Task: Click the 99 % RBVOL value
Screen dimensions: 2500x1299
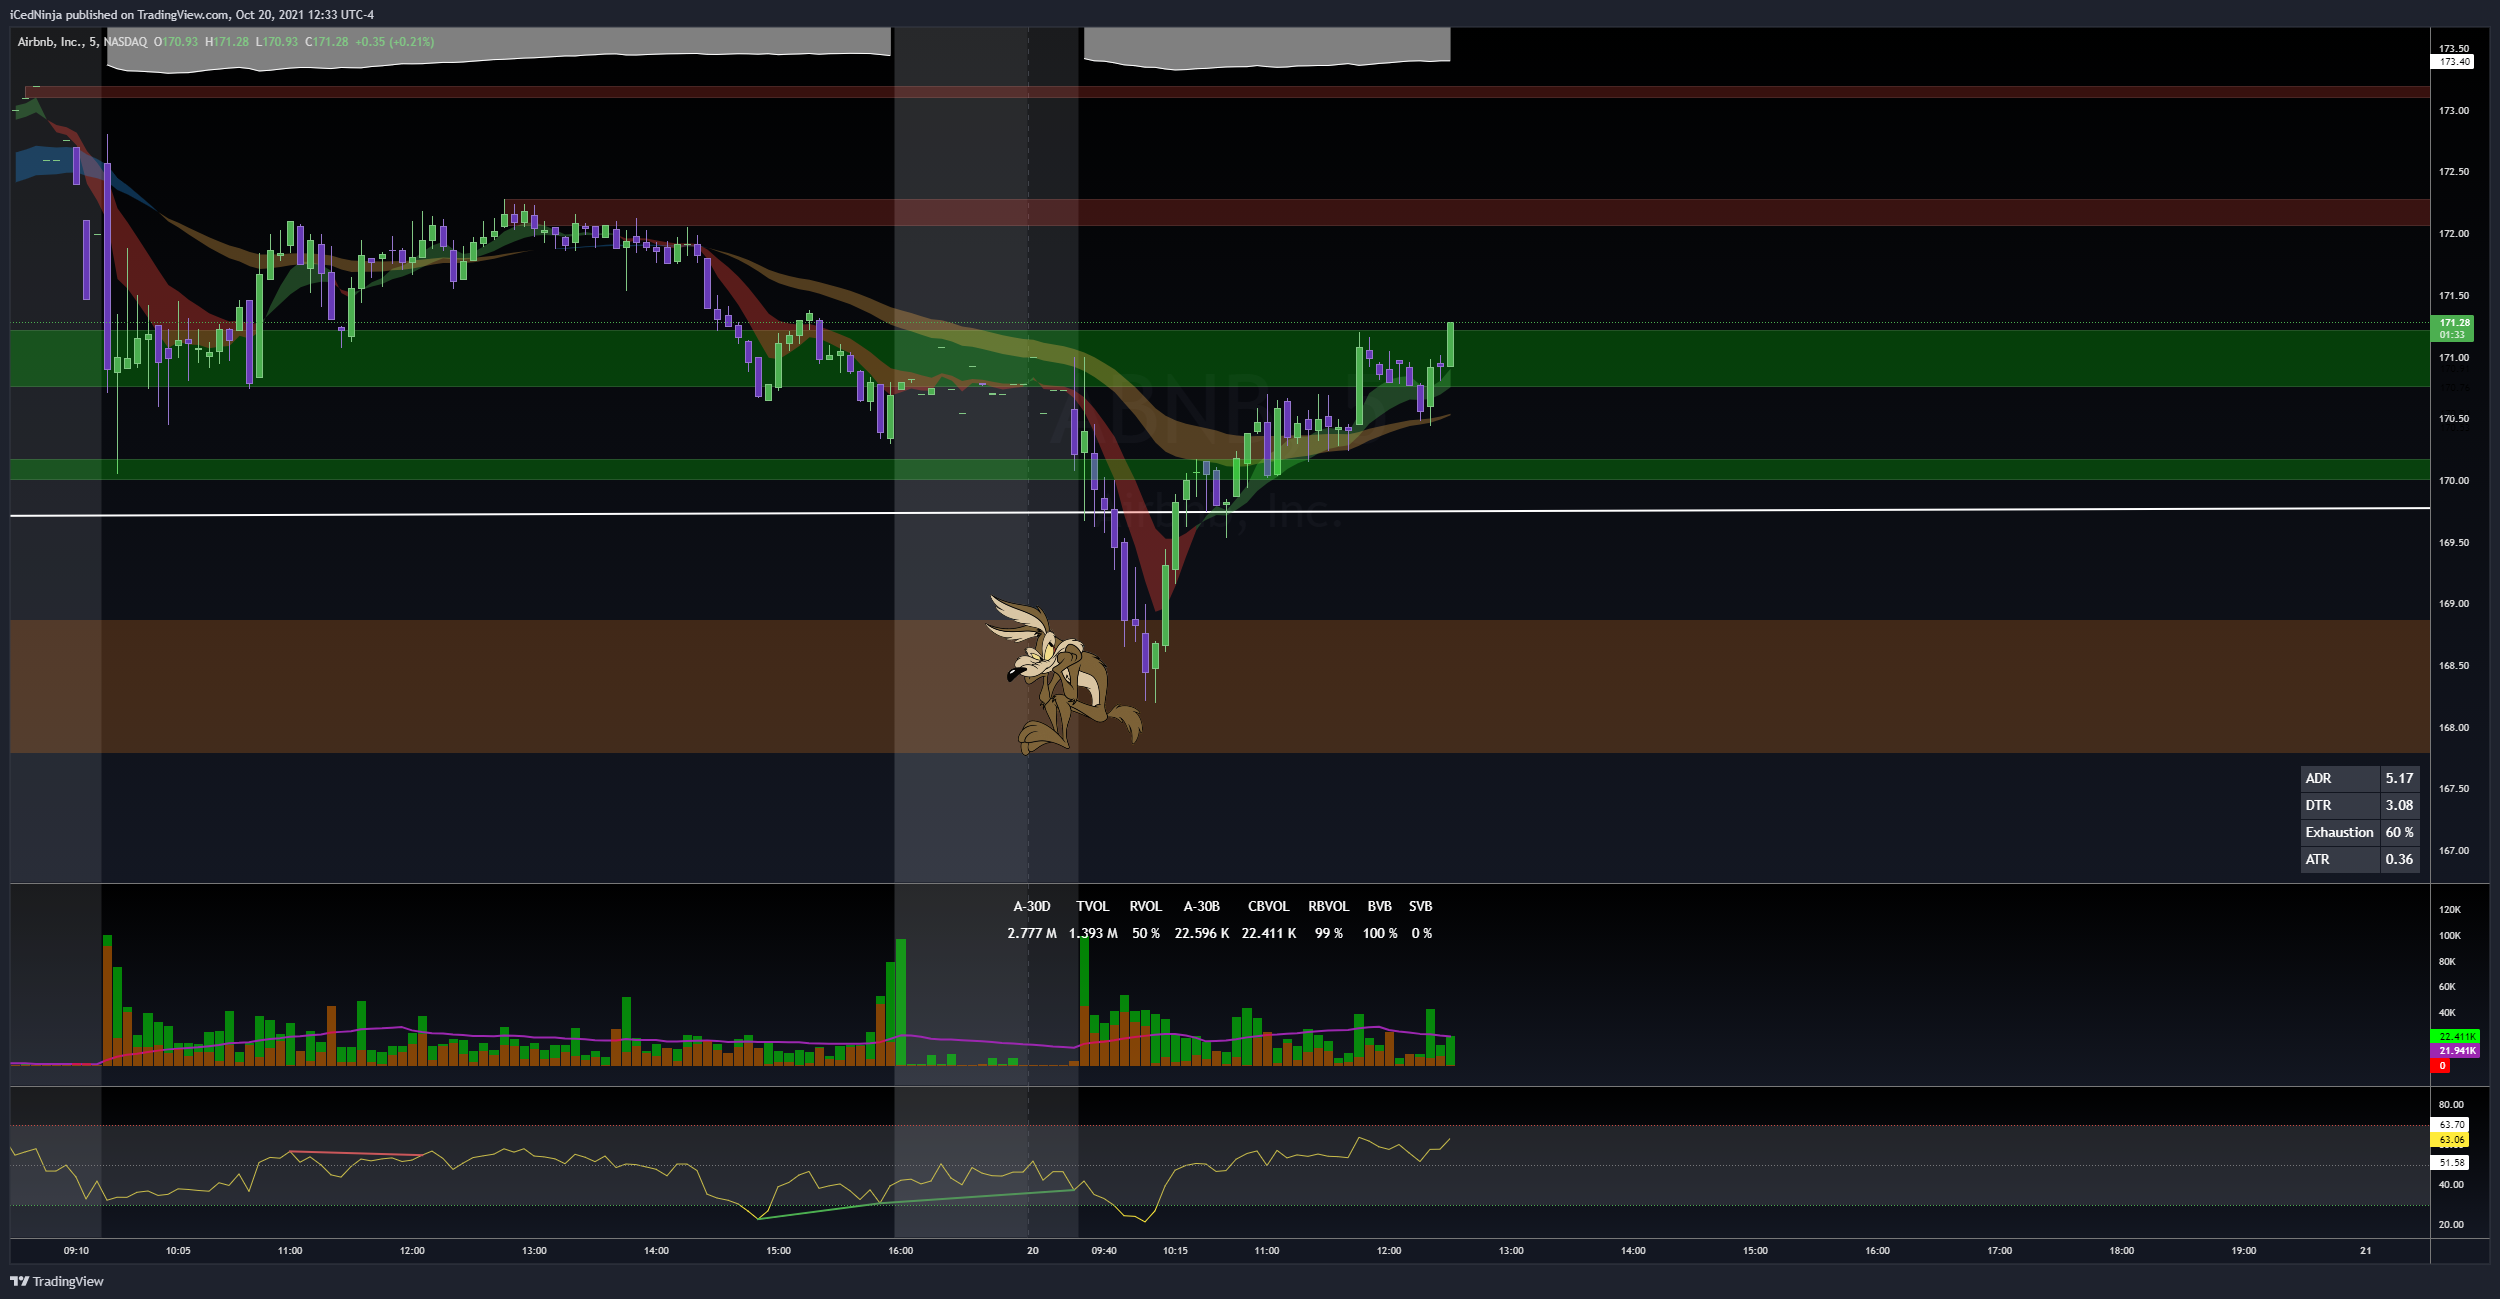Action: tap(1329, 934)
